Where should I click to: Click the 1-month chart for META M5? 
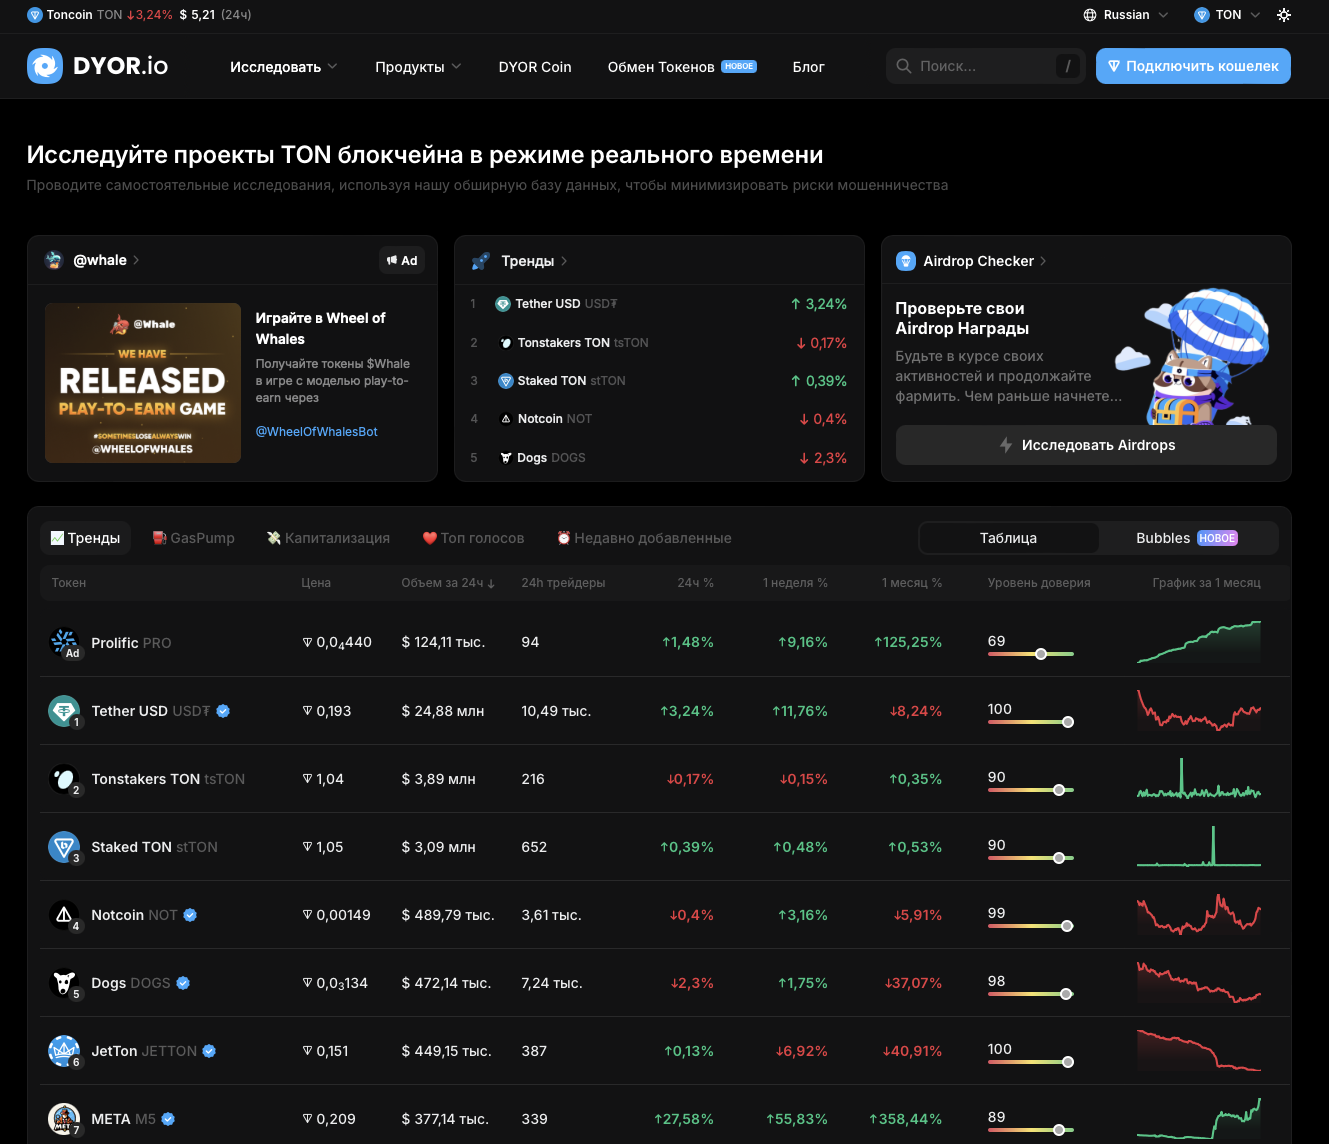(x=1199, y=1118)
